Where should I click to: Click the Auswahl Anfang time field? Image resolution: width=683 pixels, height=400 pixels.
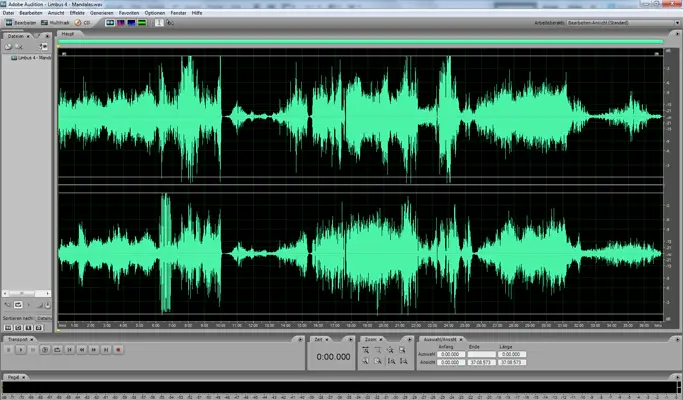coord(449,354)
